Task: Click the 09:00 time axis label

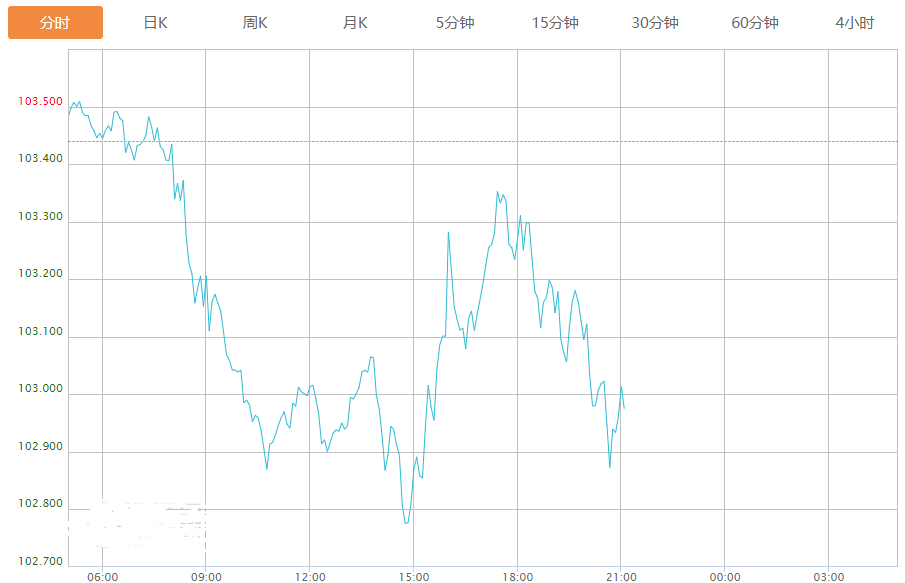Action: pos(206,576)
